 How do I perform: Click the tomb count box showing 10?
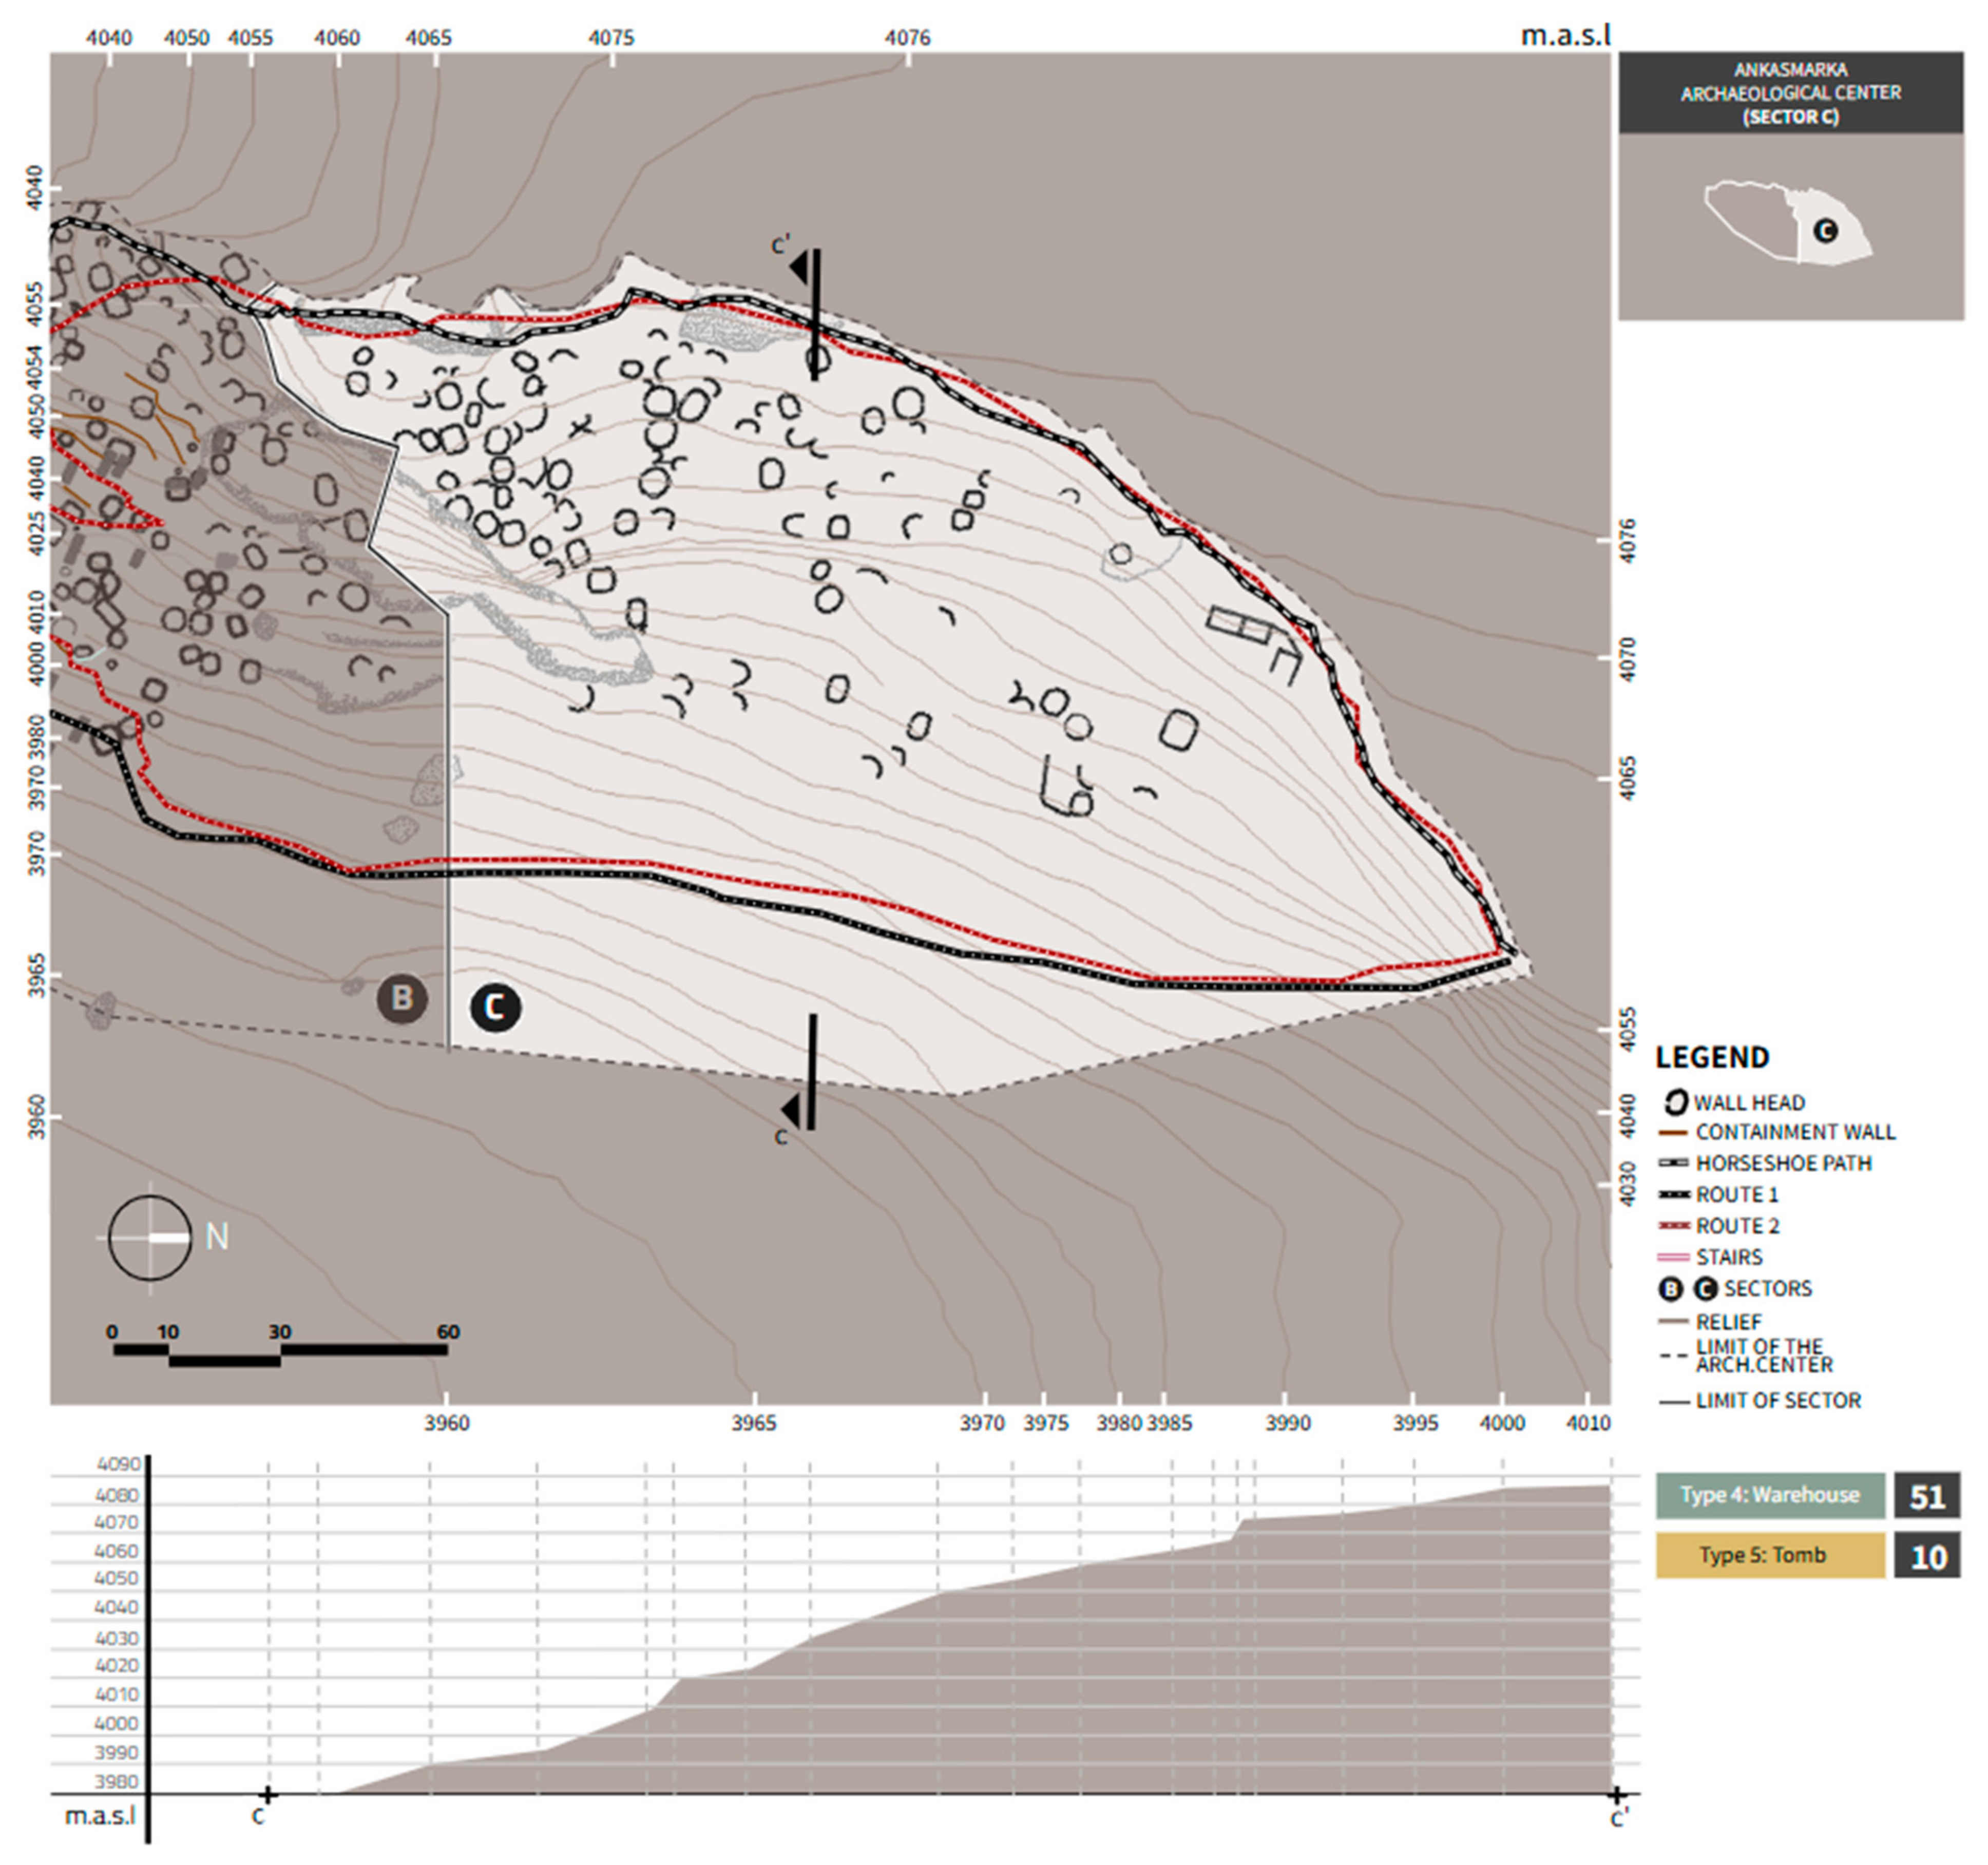point(1927,1556)
